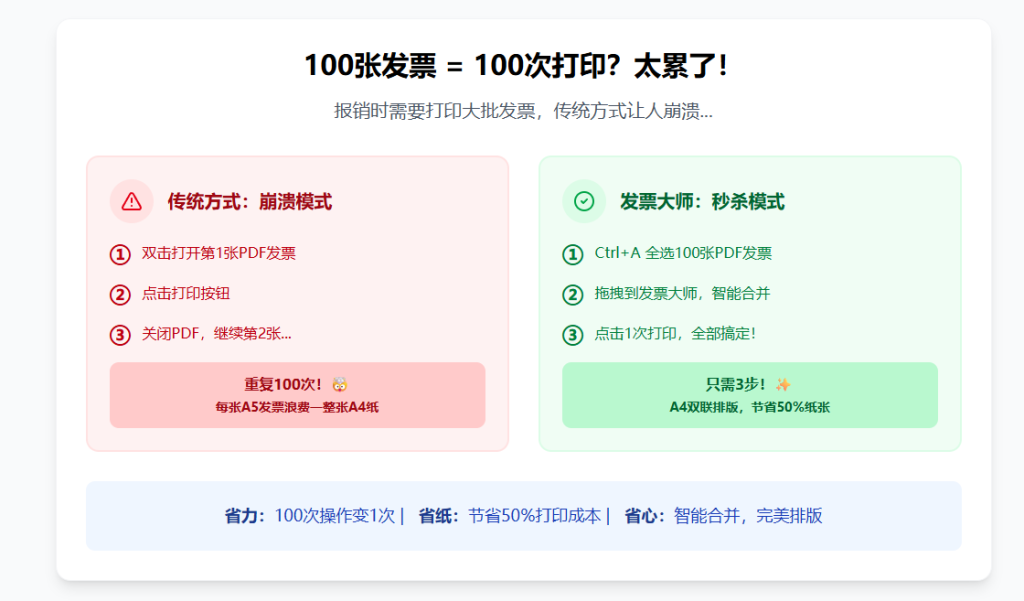
Task: Select the 发票大师：秒杀模式 heading
Action: 702,202
